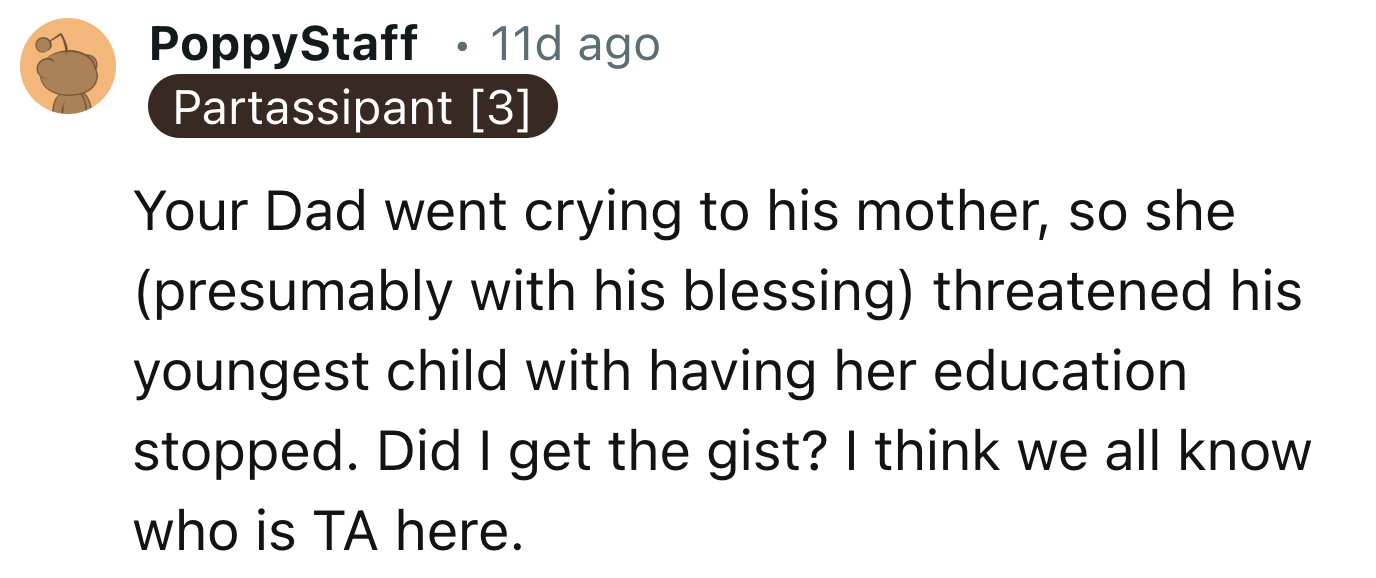
Task: Click the 11d ago timestamp
Action: (x=574, y=44)
